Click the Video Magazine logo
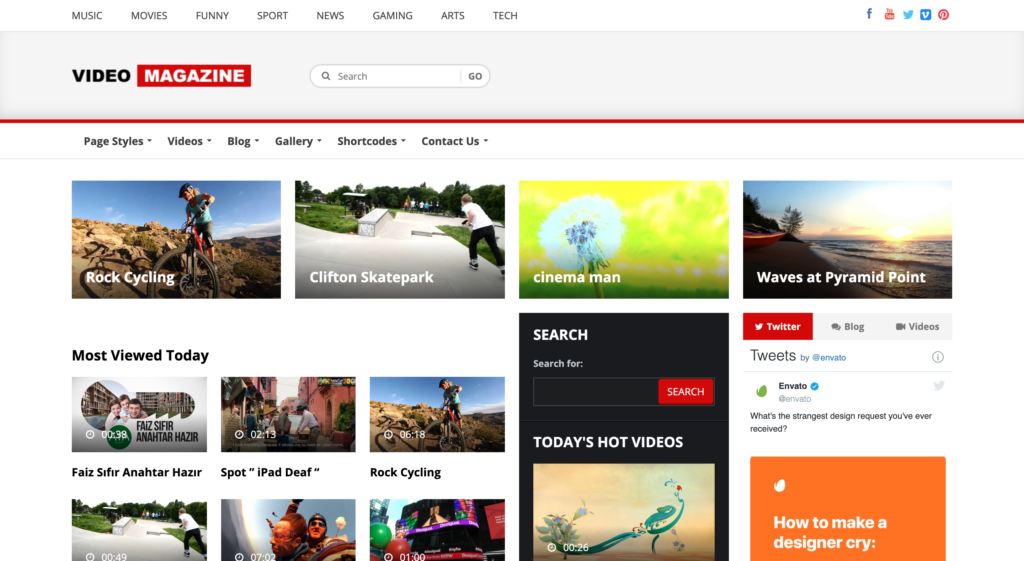This screenshot has width=1024, height=561. [161, 76]
